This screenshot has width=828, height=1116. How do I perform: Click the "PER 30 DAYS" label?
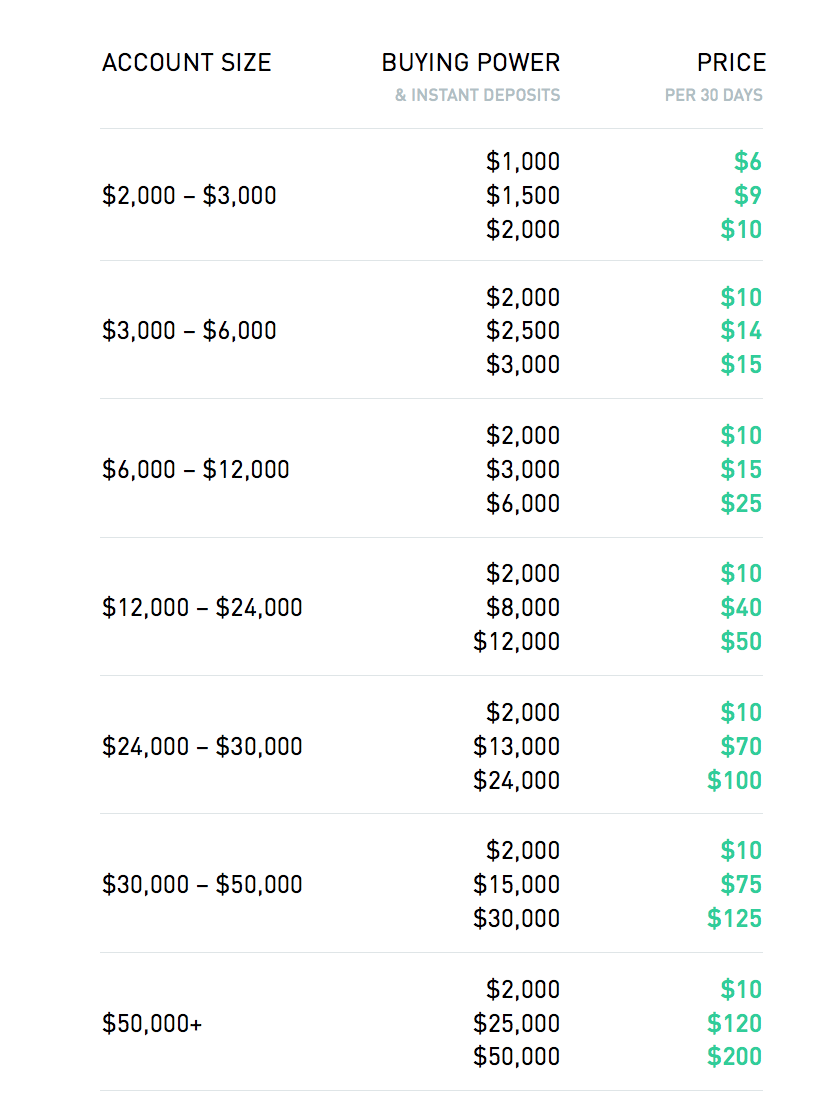click(x=713, y=96)
